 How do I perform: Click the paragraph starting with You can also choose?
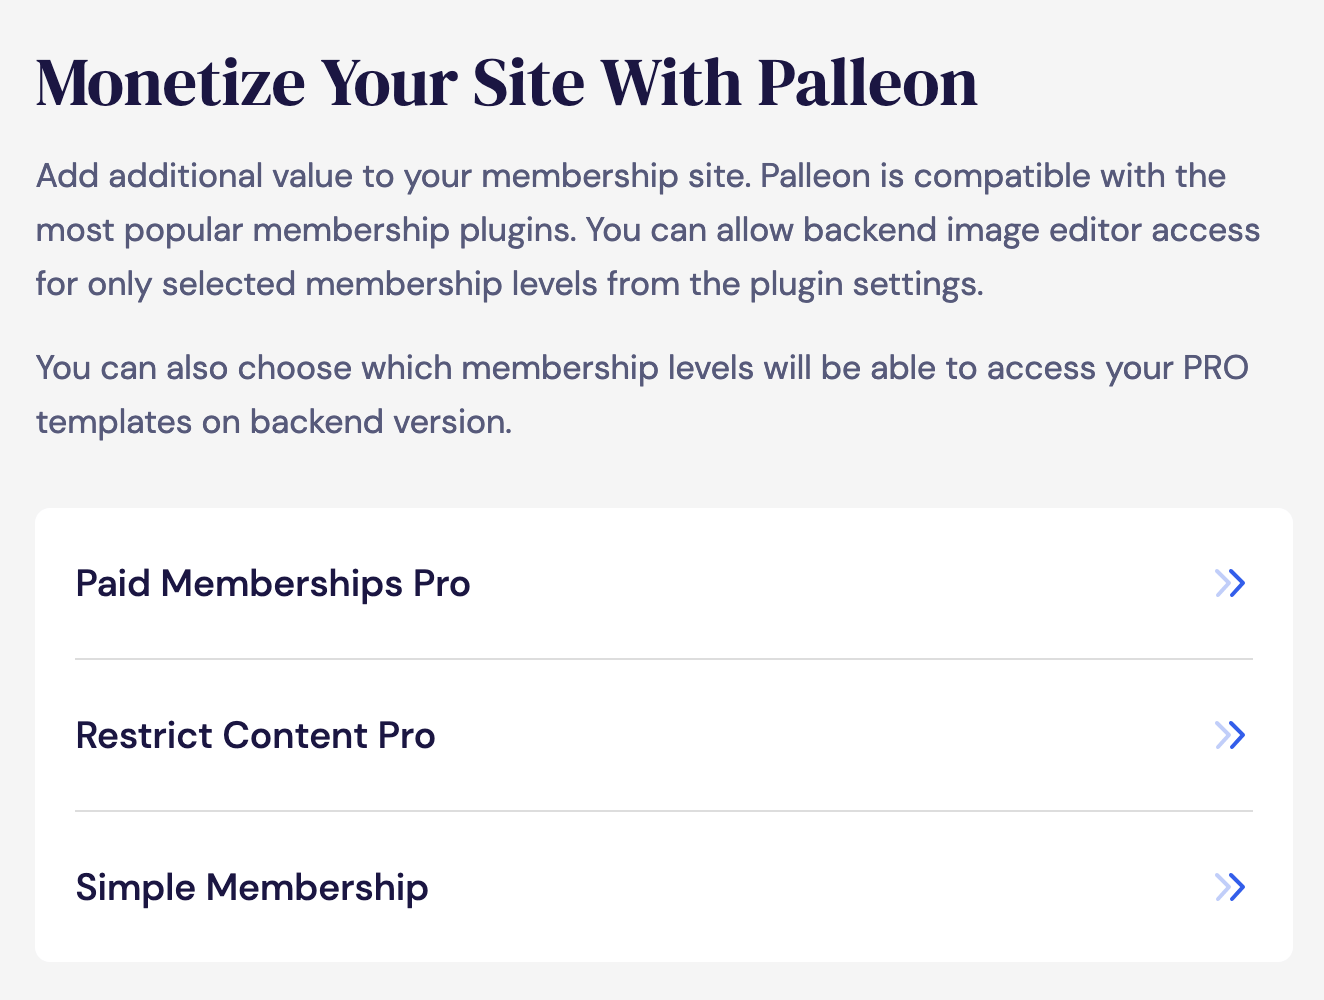[643, 395]
